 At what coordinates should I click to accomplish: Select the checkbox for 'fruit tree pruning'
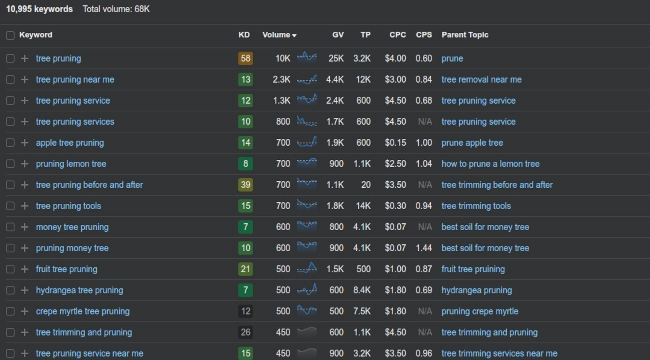[10, 269]
